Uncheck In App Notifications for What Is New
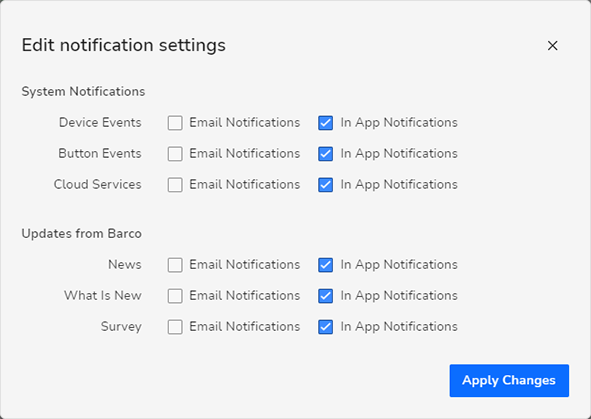 pyautogui.click(x=325, y=296)
